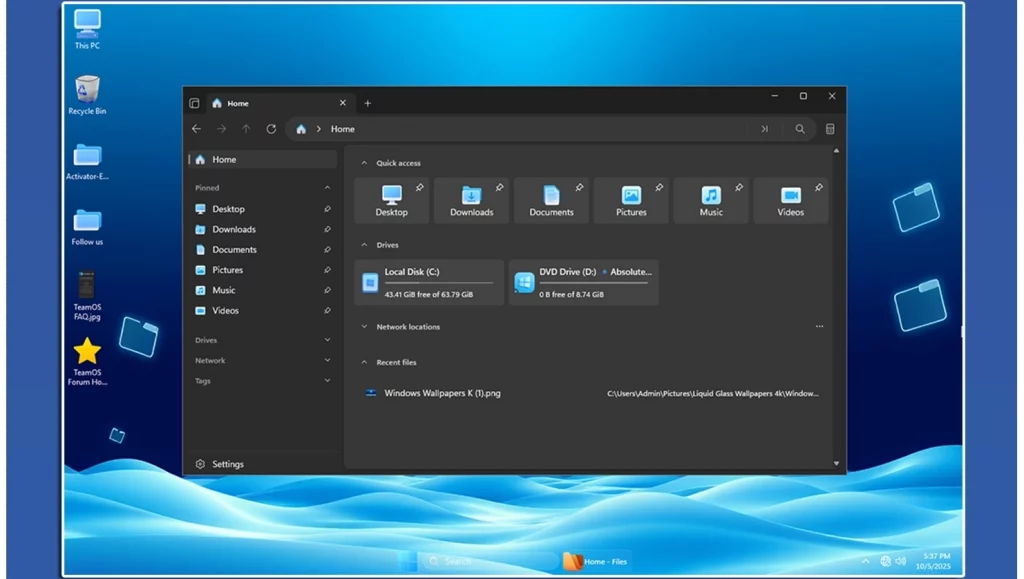Click the refresh icon in the navigation bar
The width and height of the screenshot is (1024, 579).
pyautogui.click(x=271, y=129)
